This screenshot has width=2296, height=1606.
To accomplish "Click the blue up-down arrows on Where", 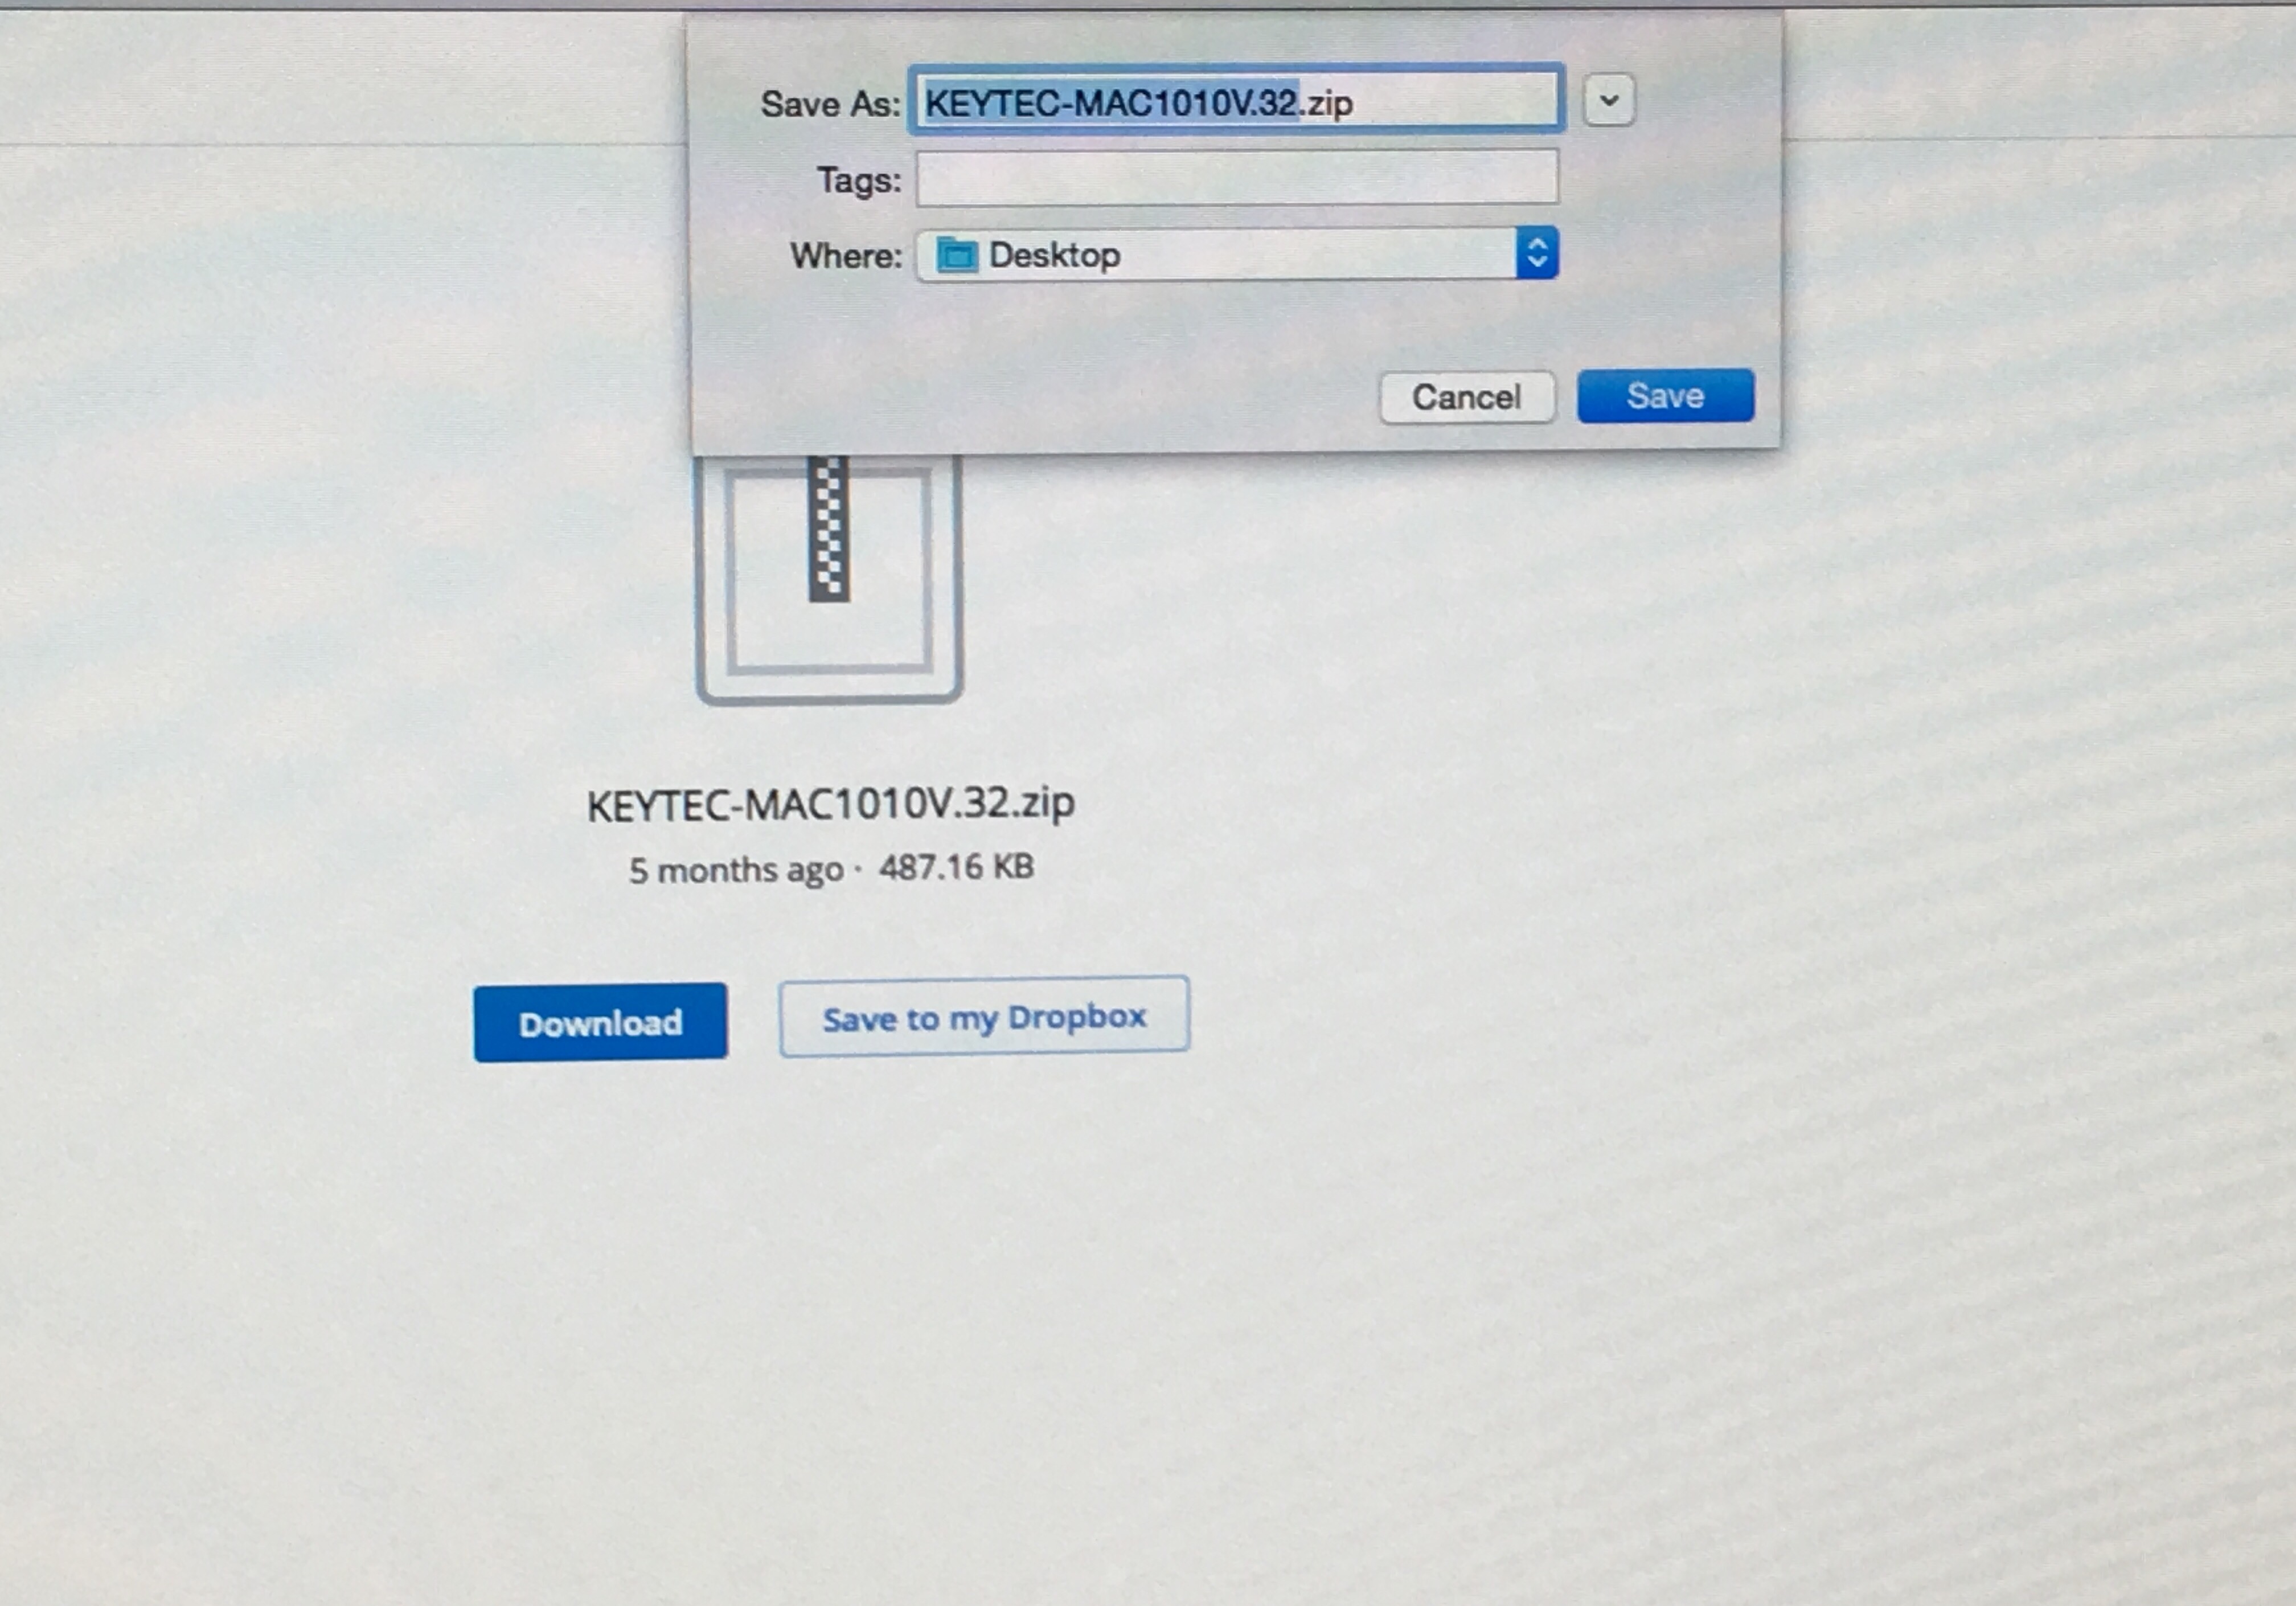I will (x=1536, y=253).
